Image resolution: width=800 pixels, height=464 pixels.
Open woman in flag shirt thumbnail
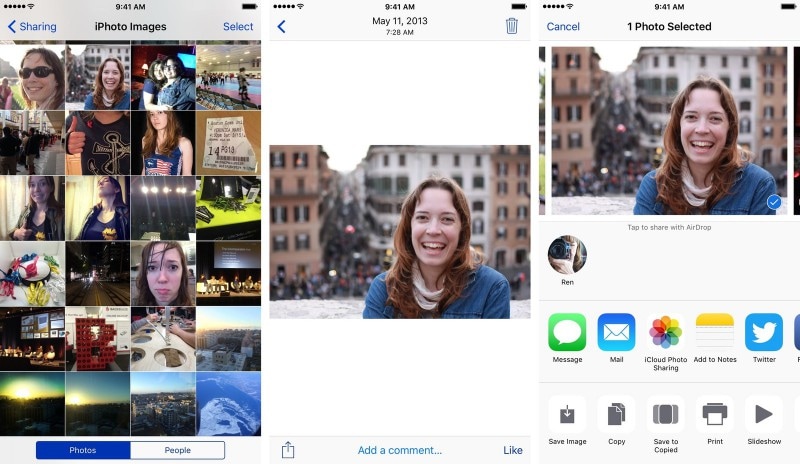(x=163, y=143)
